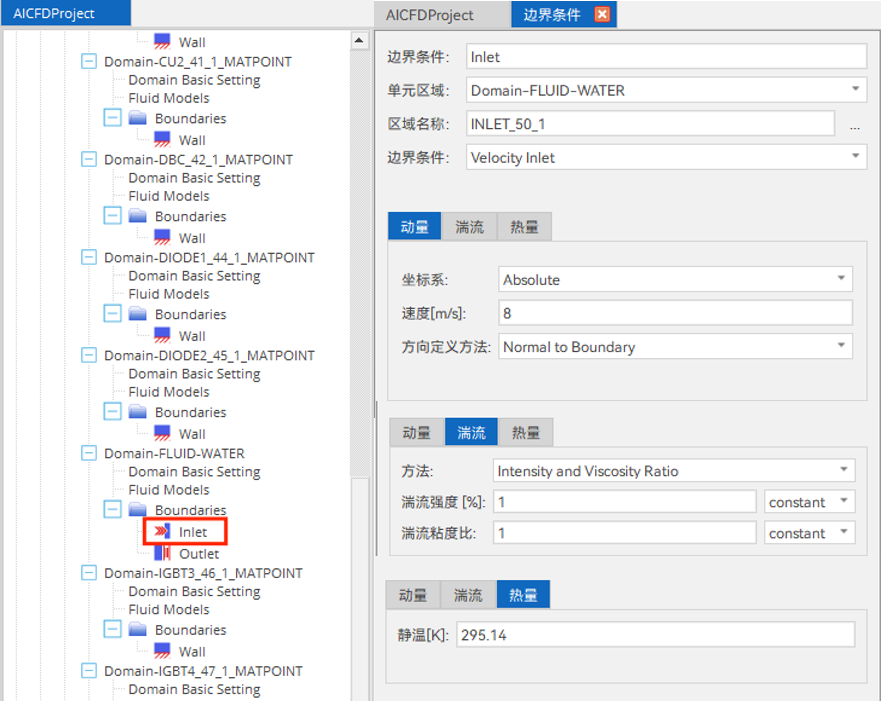The height and width of the screenshot is (701, 881).
Task: Collapse Domain-DBC_42_1_MATPOINT node
Action: [89, 159]
